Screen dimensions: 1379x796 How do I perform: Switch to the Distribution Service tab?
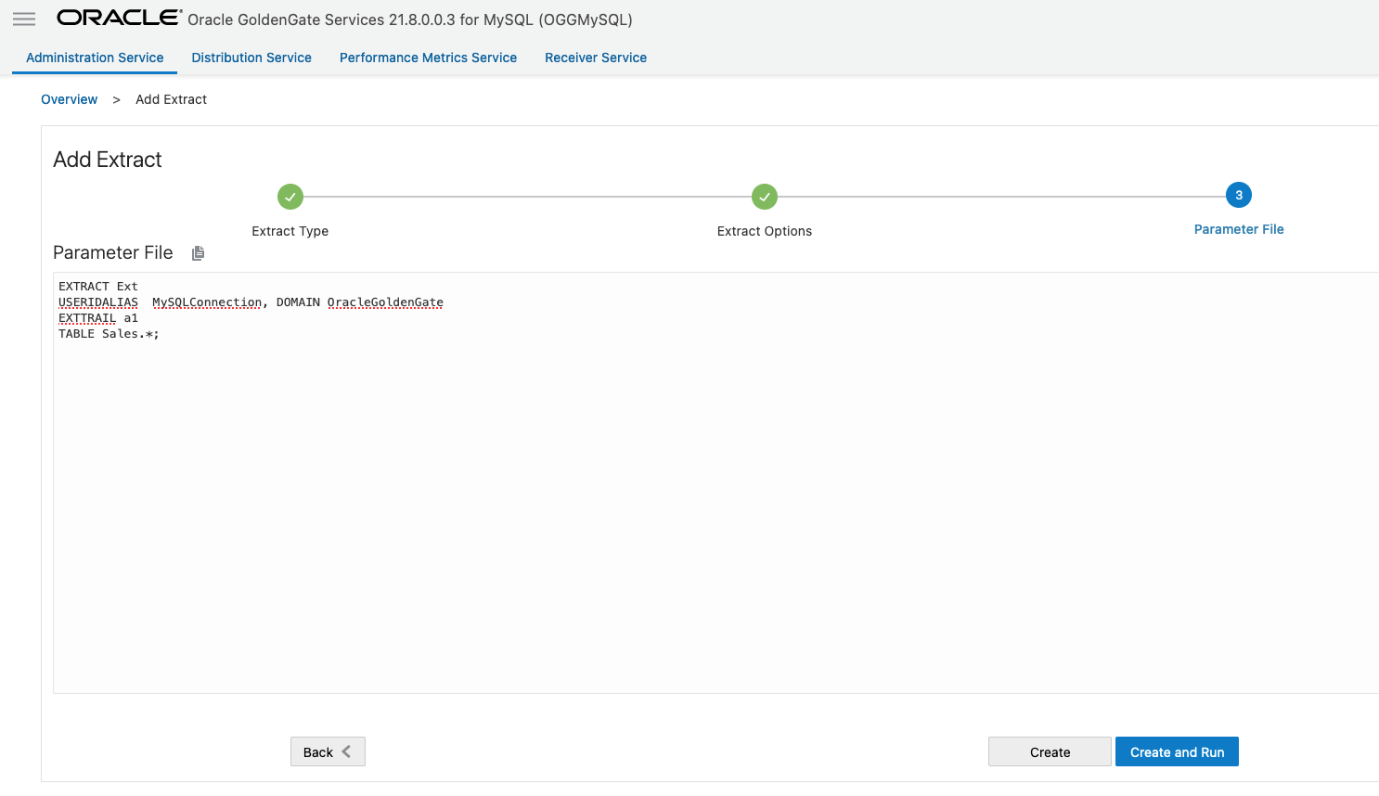[x=251, y=57]
